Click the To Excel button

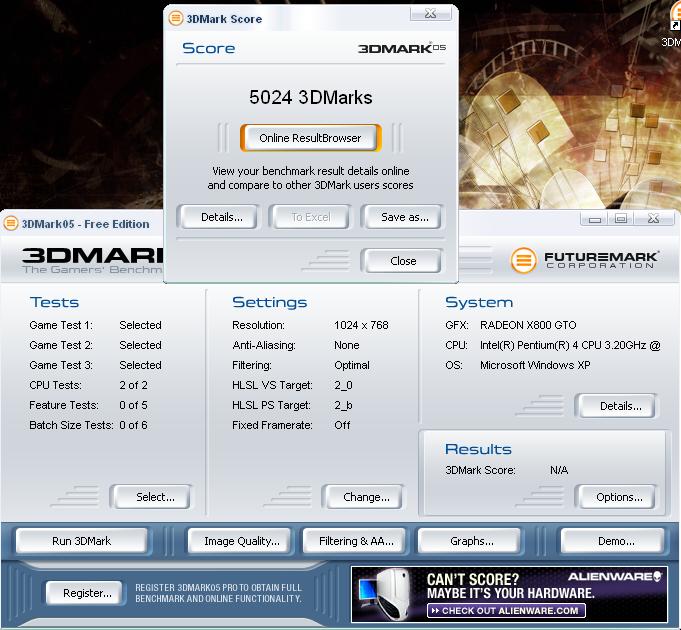pyautogui.click(x=311, y=217)
